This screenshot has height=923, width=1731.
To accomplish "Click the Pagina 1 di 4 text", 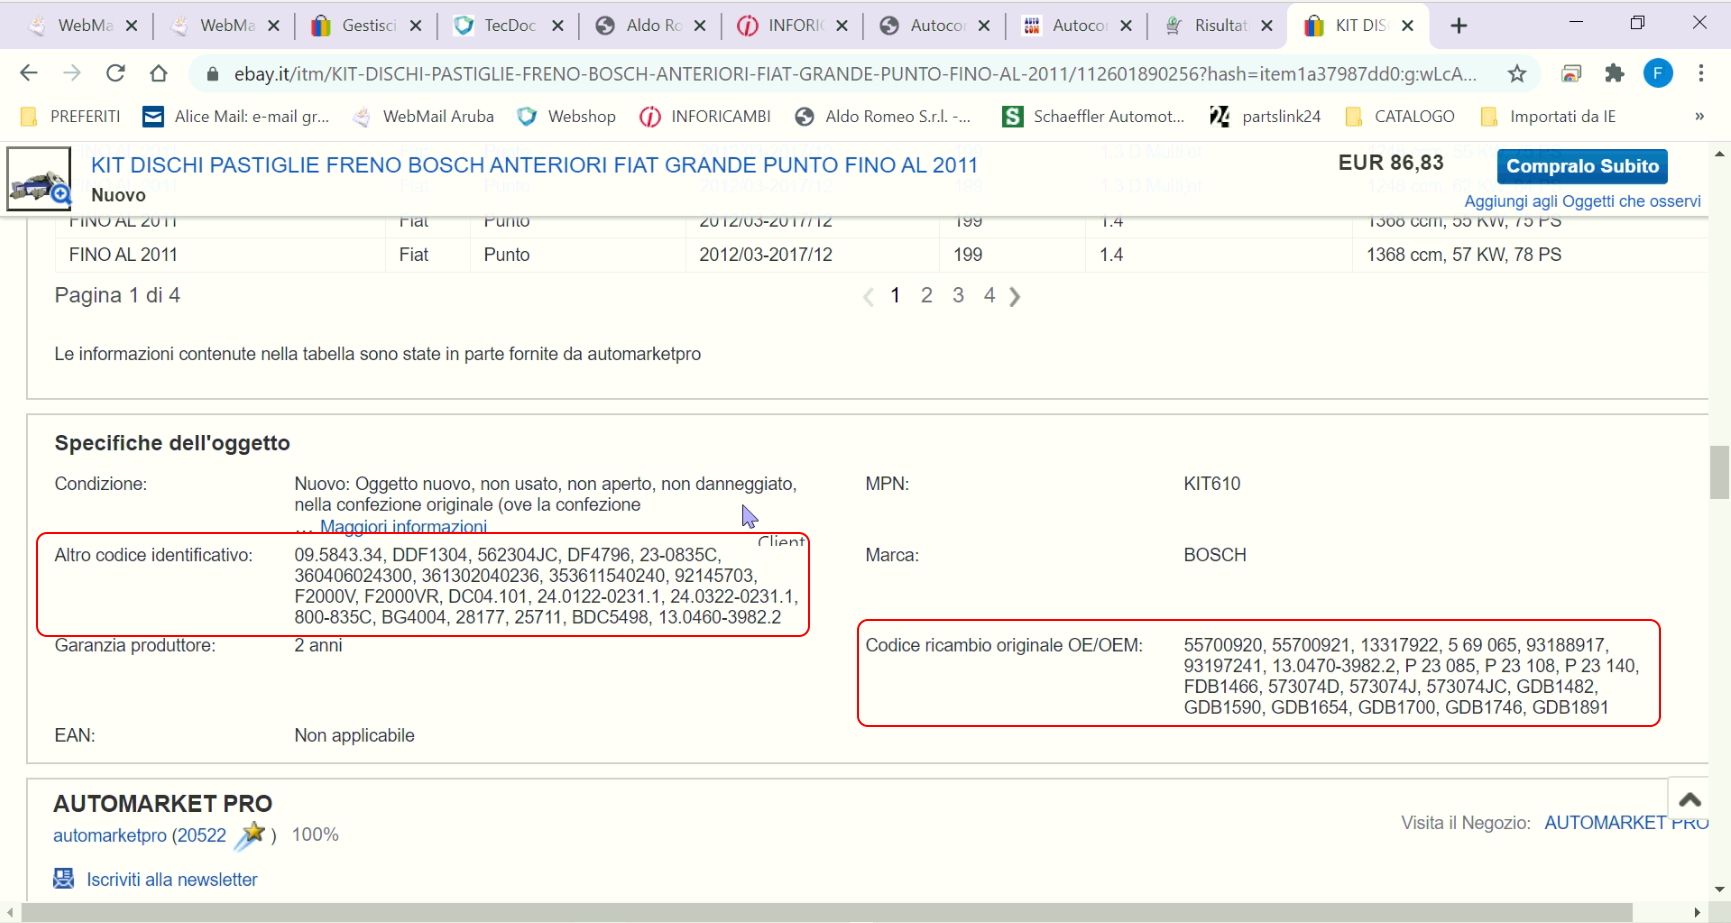I will point(117,295).
